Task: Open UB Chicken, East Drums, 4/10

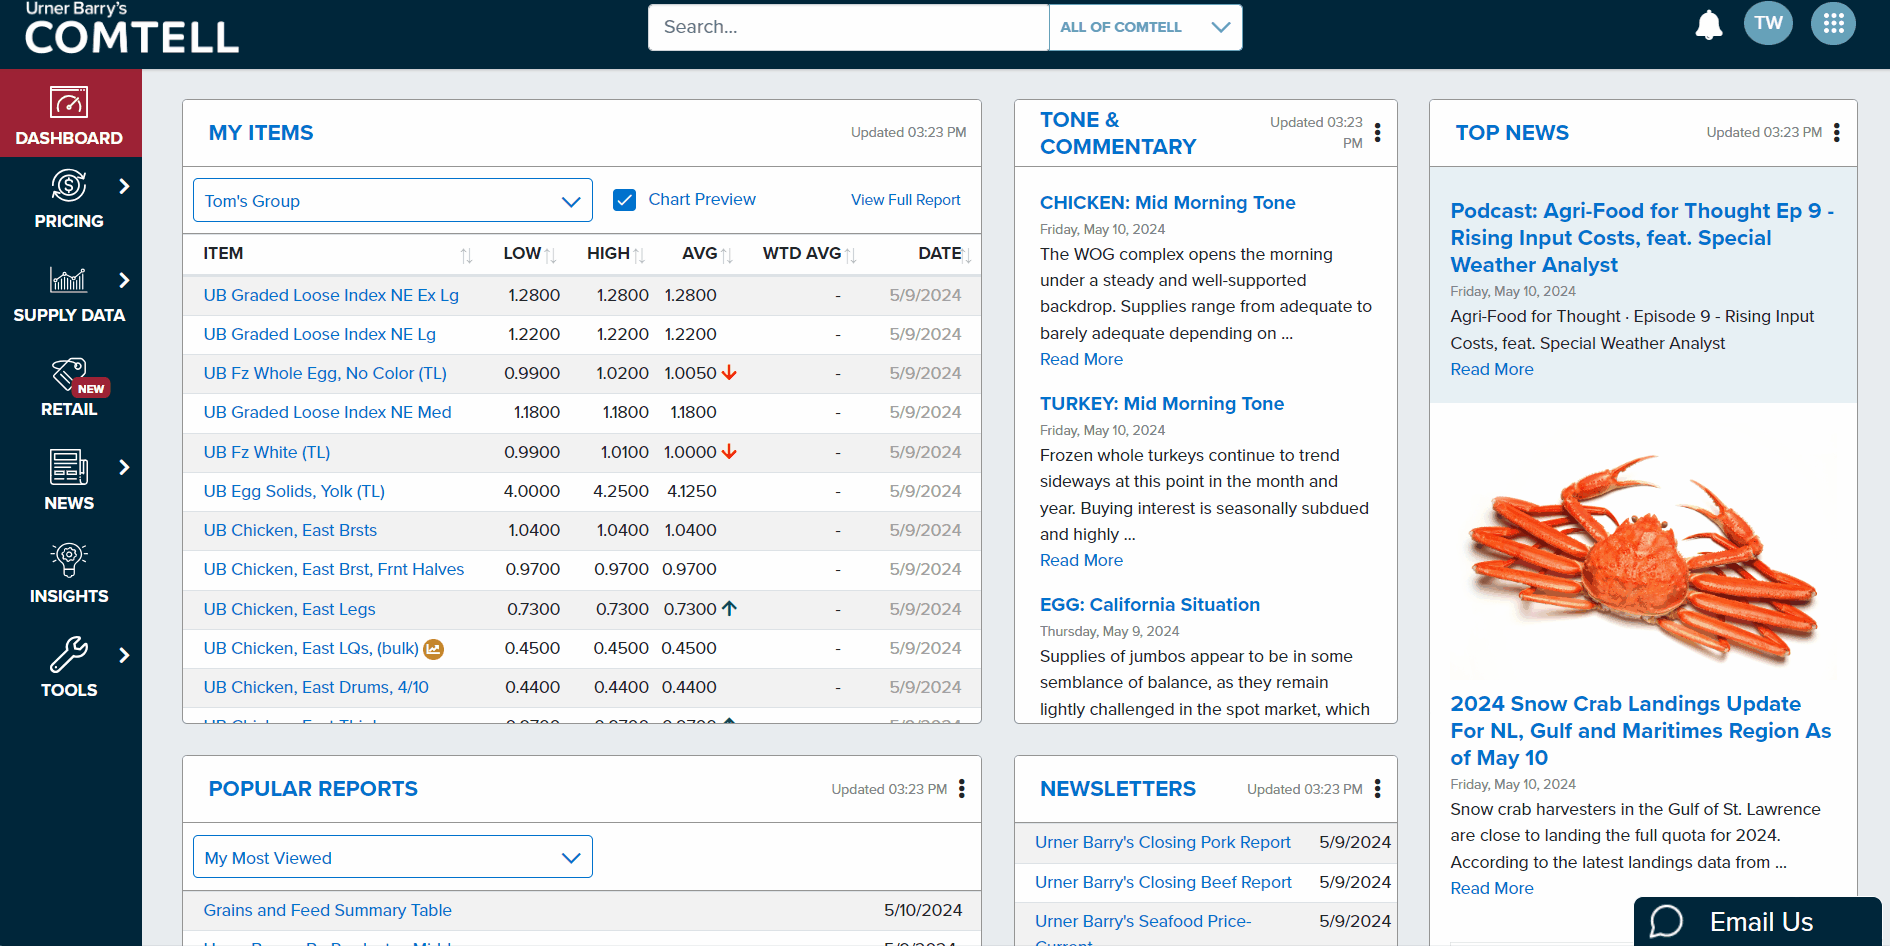Action: [316, 687]
